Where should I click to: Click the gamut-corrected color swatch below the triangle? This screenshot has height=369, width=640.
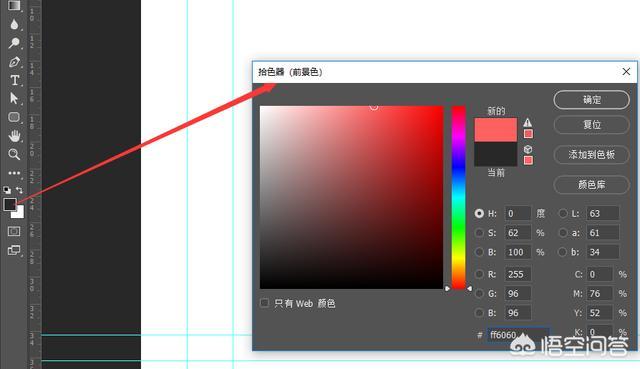coord(528,134)
